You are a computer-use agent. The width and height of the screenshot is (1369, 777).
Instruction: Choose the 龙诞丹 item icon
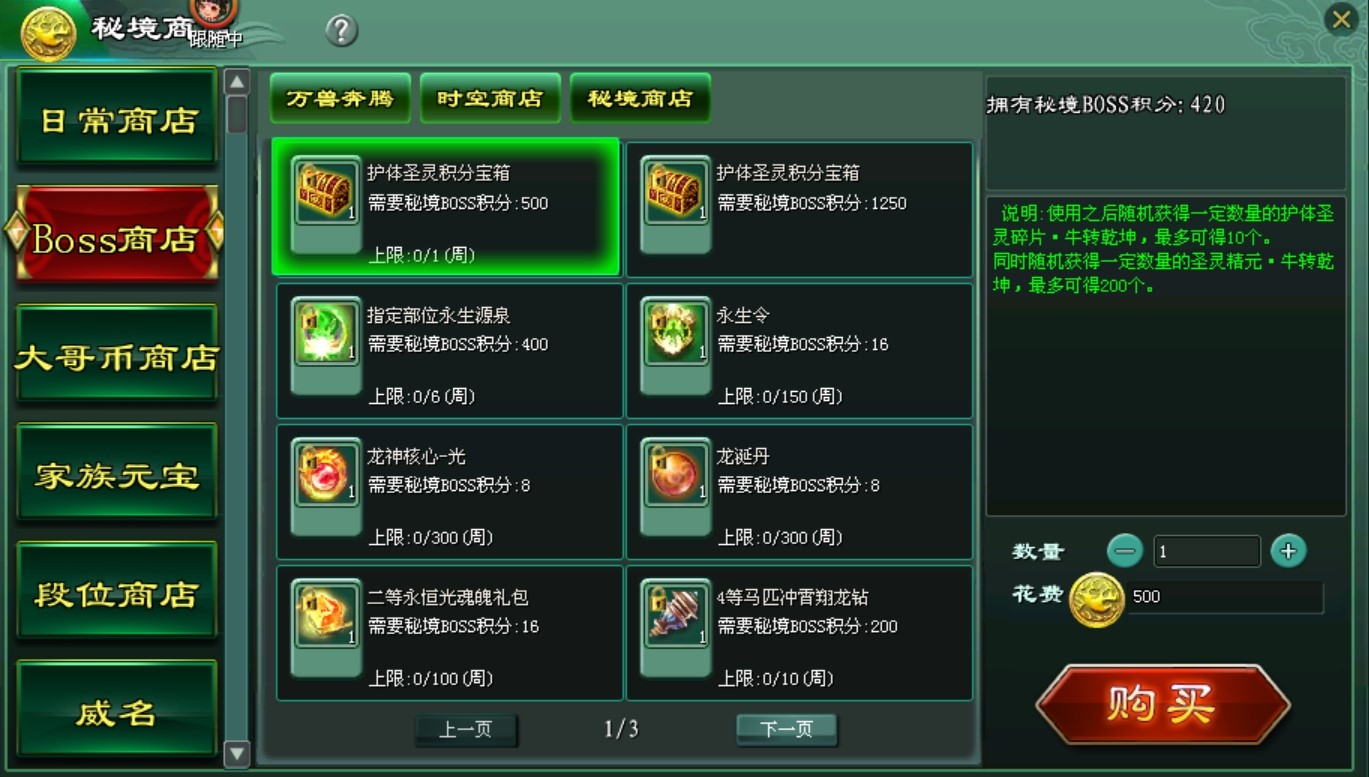point(676,473)
